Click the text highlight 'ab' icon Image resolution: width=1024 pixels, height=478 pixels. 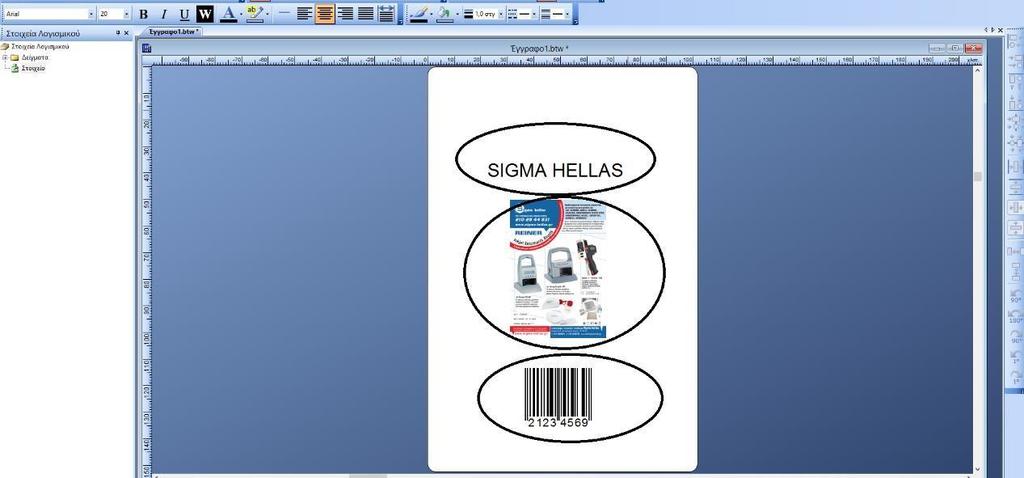coord(255,14)
